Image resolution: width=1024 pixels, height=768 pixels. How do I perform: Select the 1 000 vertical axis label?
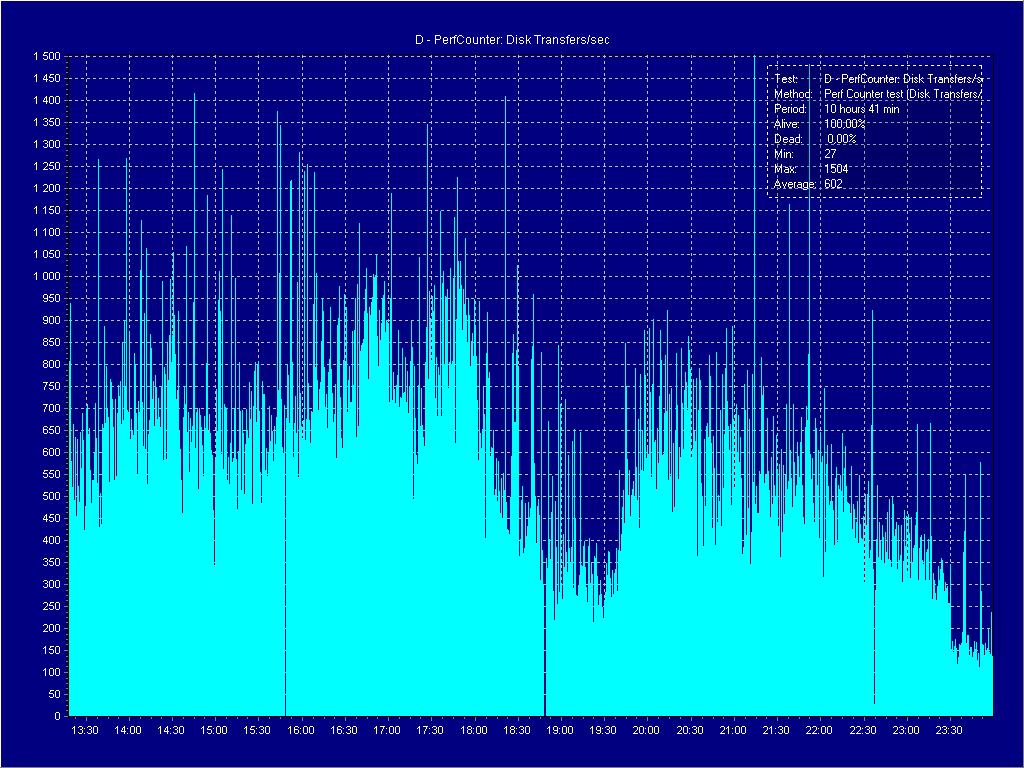tap(46, 277)
